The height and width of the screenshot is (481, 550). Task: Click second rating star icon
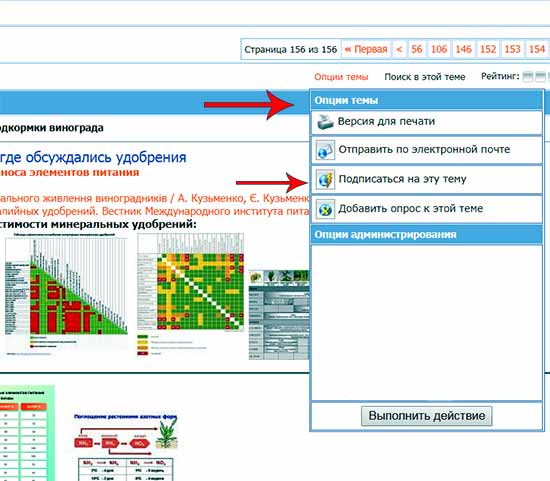(x=540, y=76)
